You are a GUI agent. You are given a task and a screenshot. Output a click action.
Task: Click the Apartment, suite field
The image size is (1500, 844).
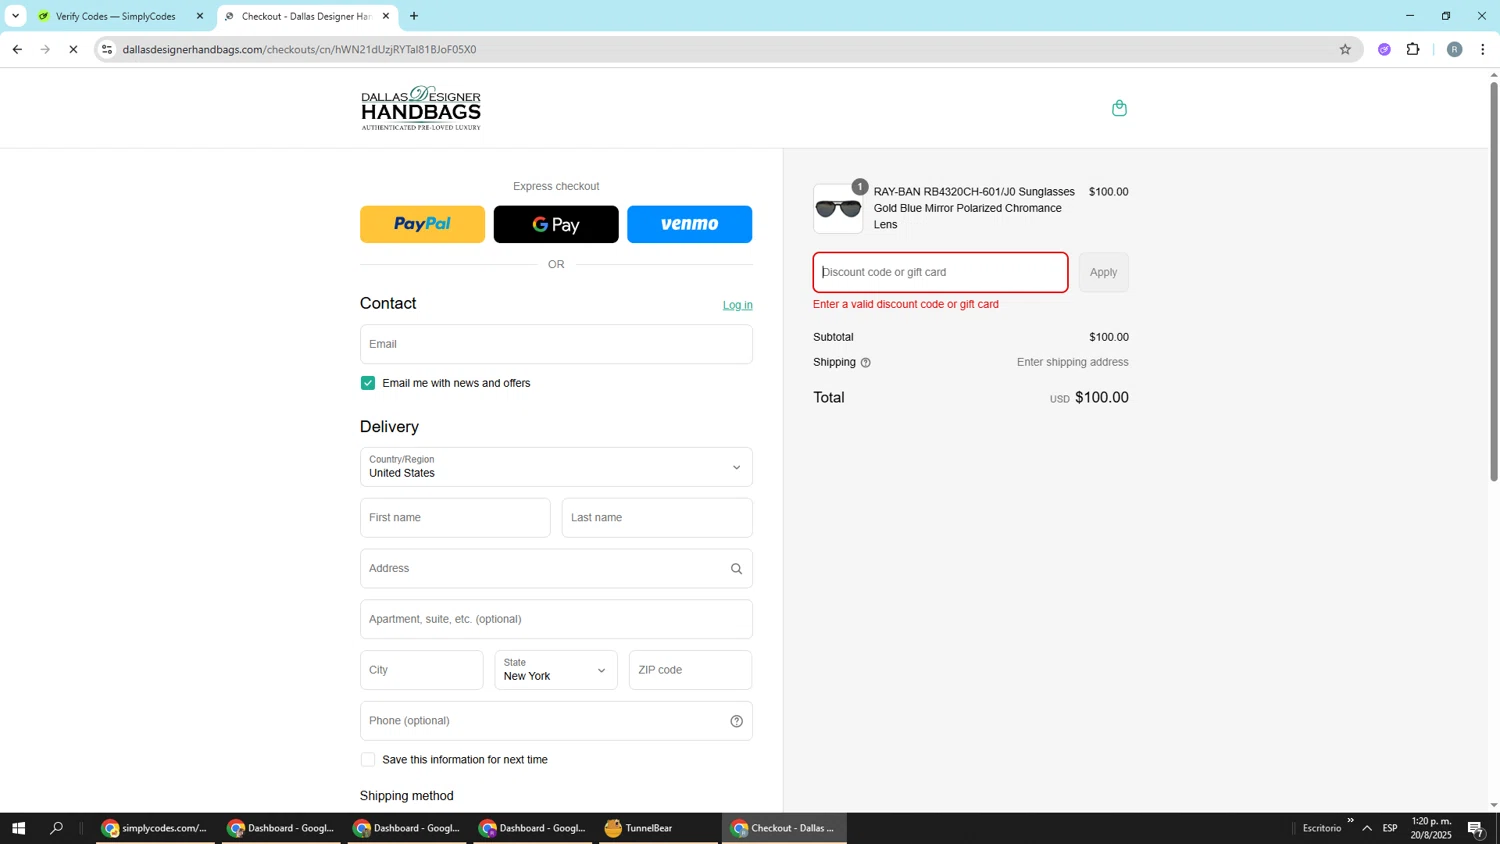pyautogui.click(x=556, y=619)
